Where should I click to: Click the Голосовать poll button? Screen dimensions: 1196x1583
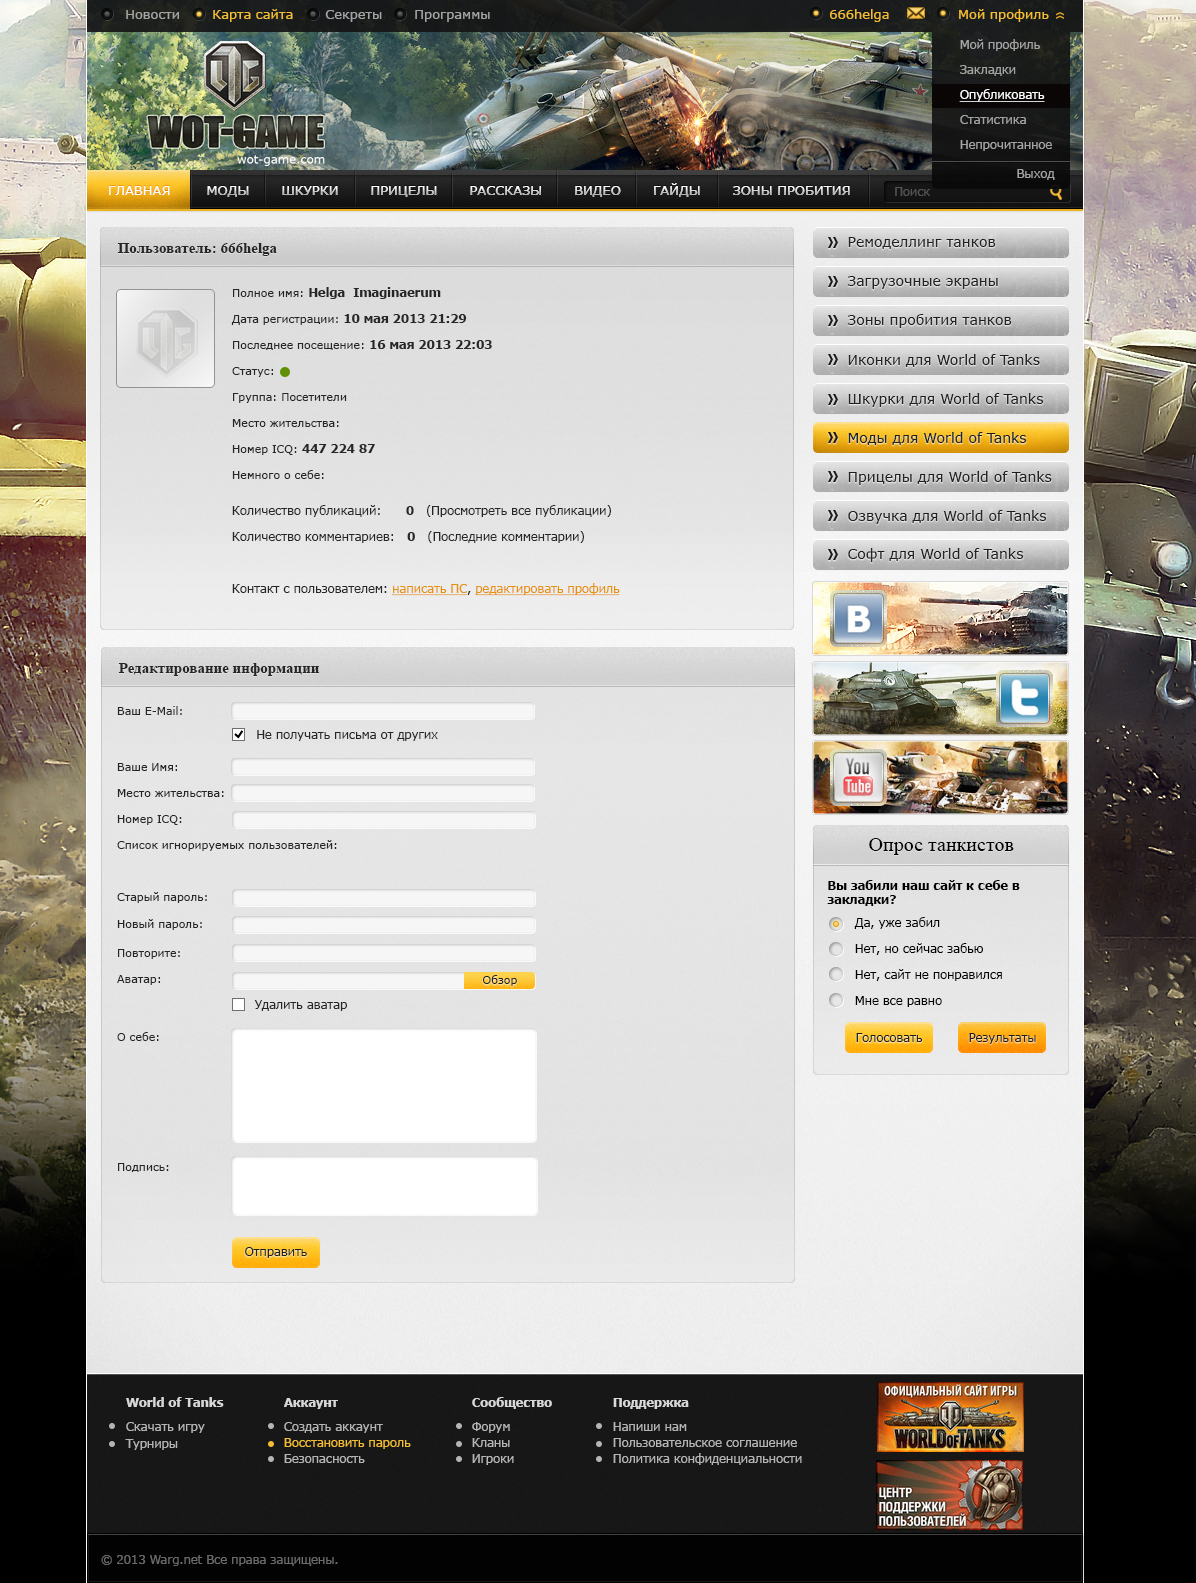889,1037
